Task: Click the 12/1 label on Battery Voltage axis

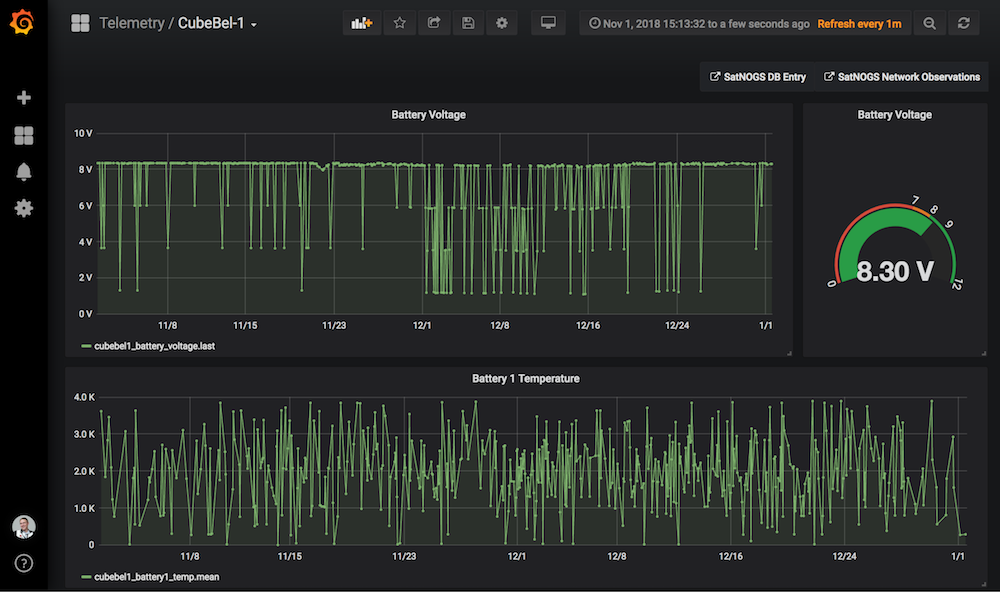Action: coord(422,325)
